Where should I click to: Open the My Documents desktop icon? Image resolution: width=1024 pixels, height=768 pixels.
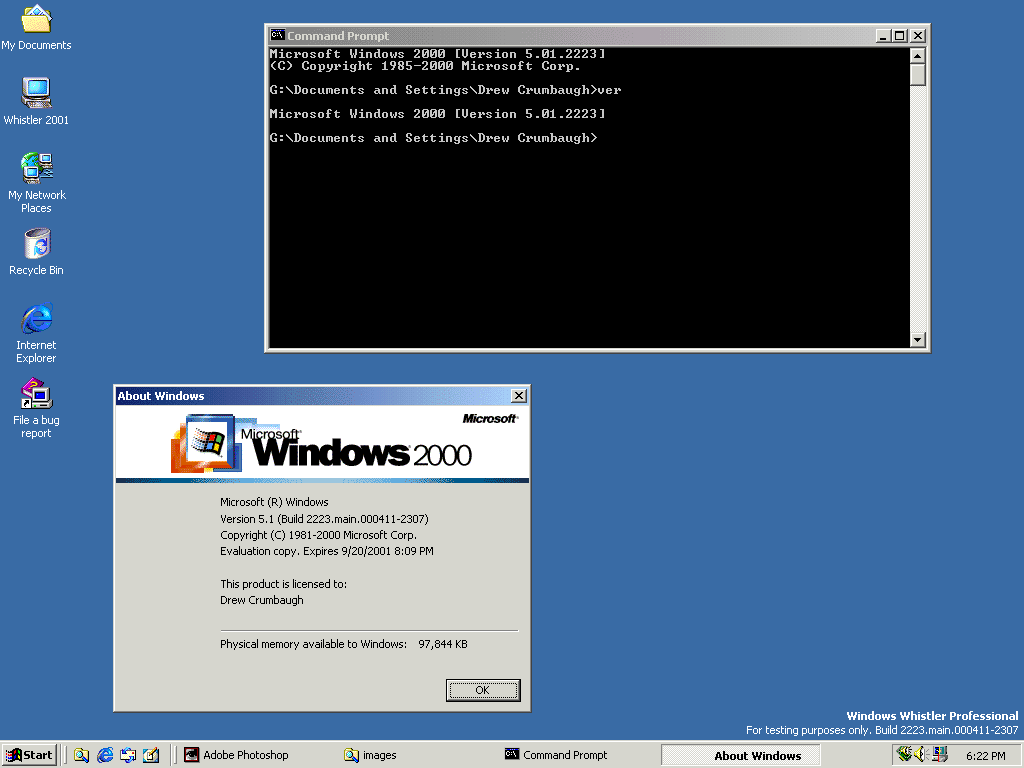tap(37, 27)
